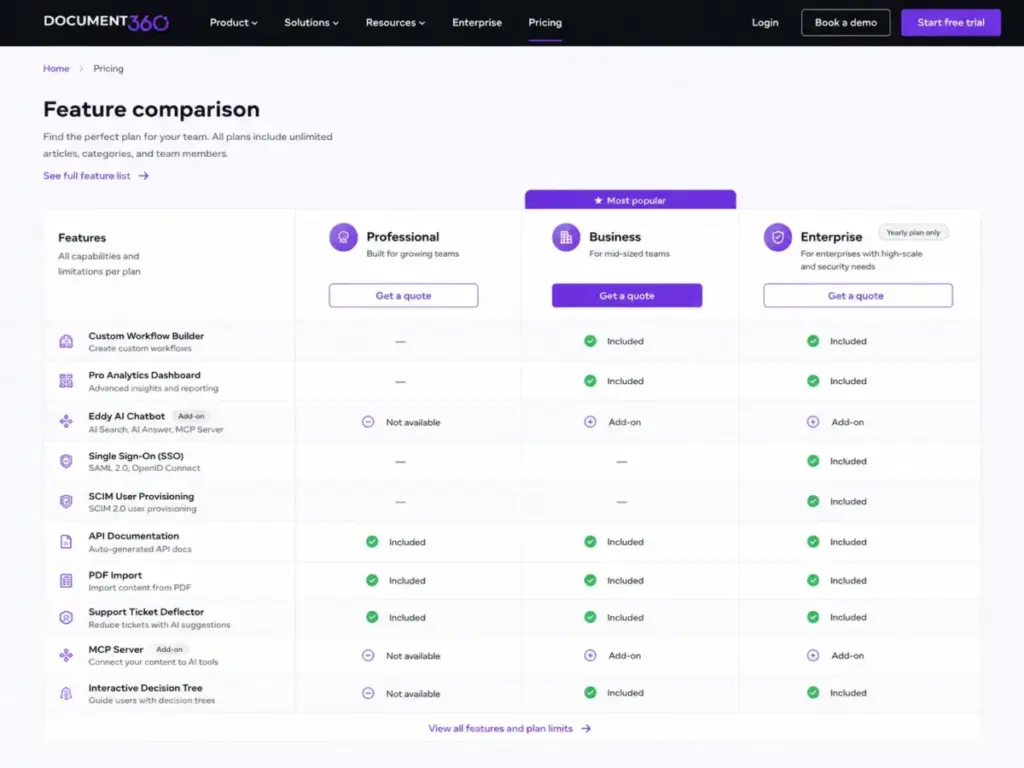Image resolution: width=1024 pixels, height=768 pixels.
Task: Click the Single Sign-On shield icon
Action: pos(66,461)
